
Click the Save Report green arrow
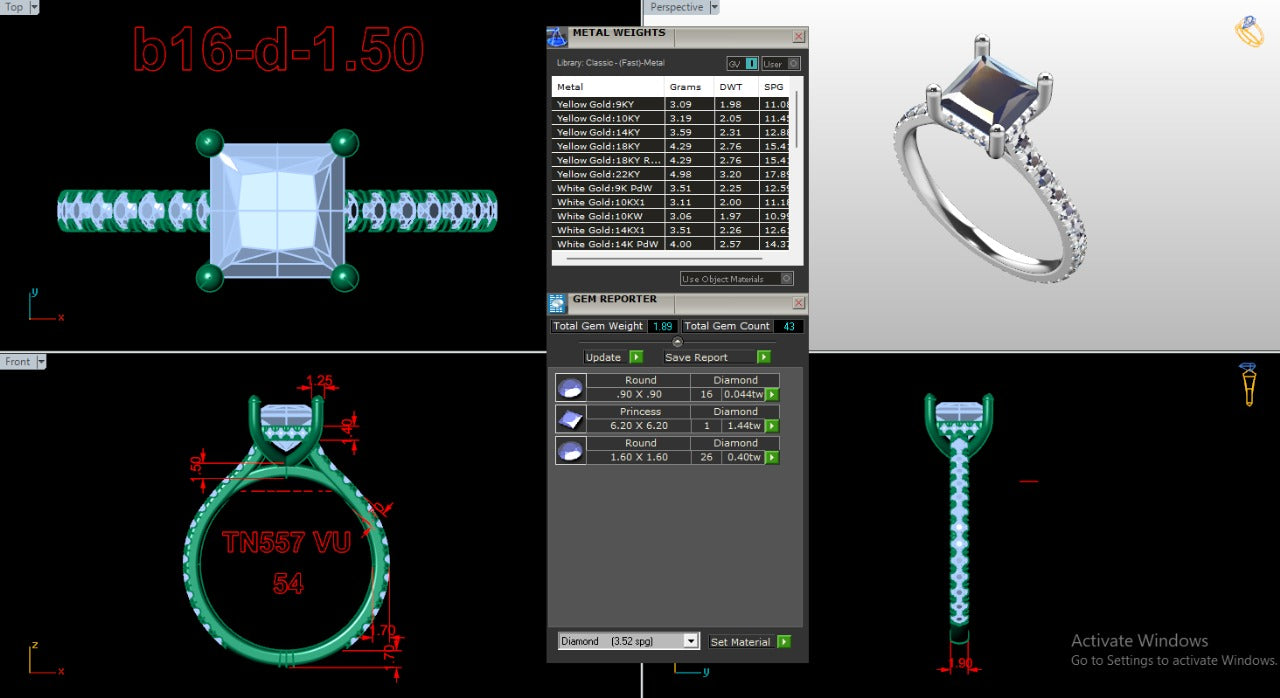pos(764,357)
